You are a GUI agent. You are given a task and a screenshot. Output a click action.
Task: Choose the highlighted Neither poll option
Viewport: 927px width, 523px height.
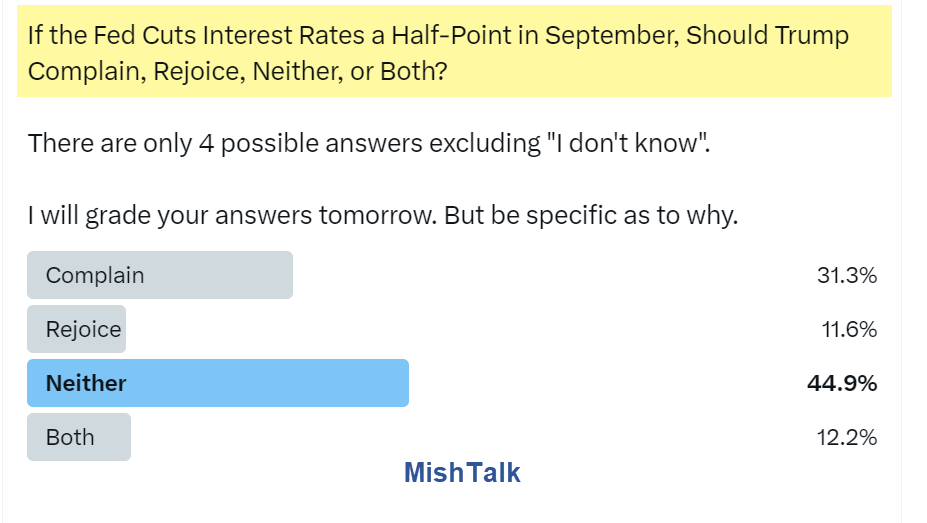218,383
